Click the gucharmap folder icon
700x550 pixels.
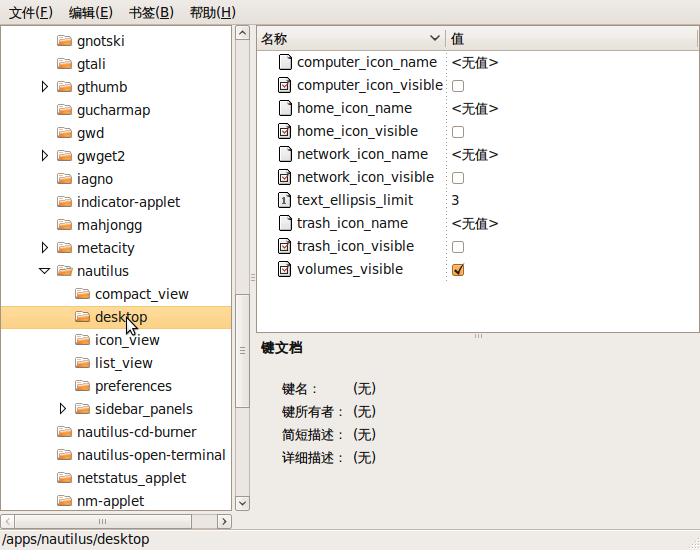pos(65,109)
